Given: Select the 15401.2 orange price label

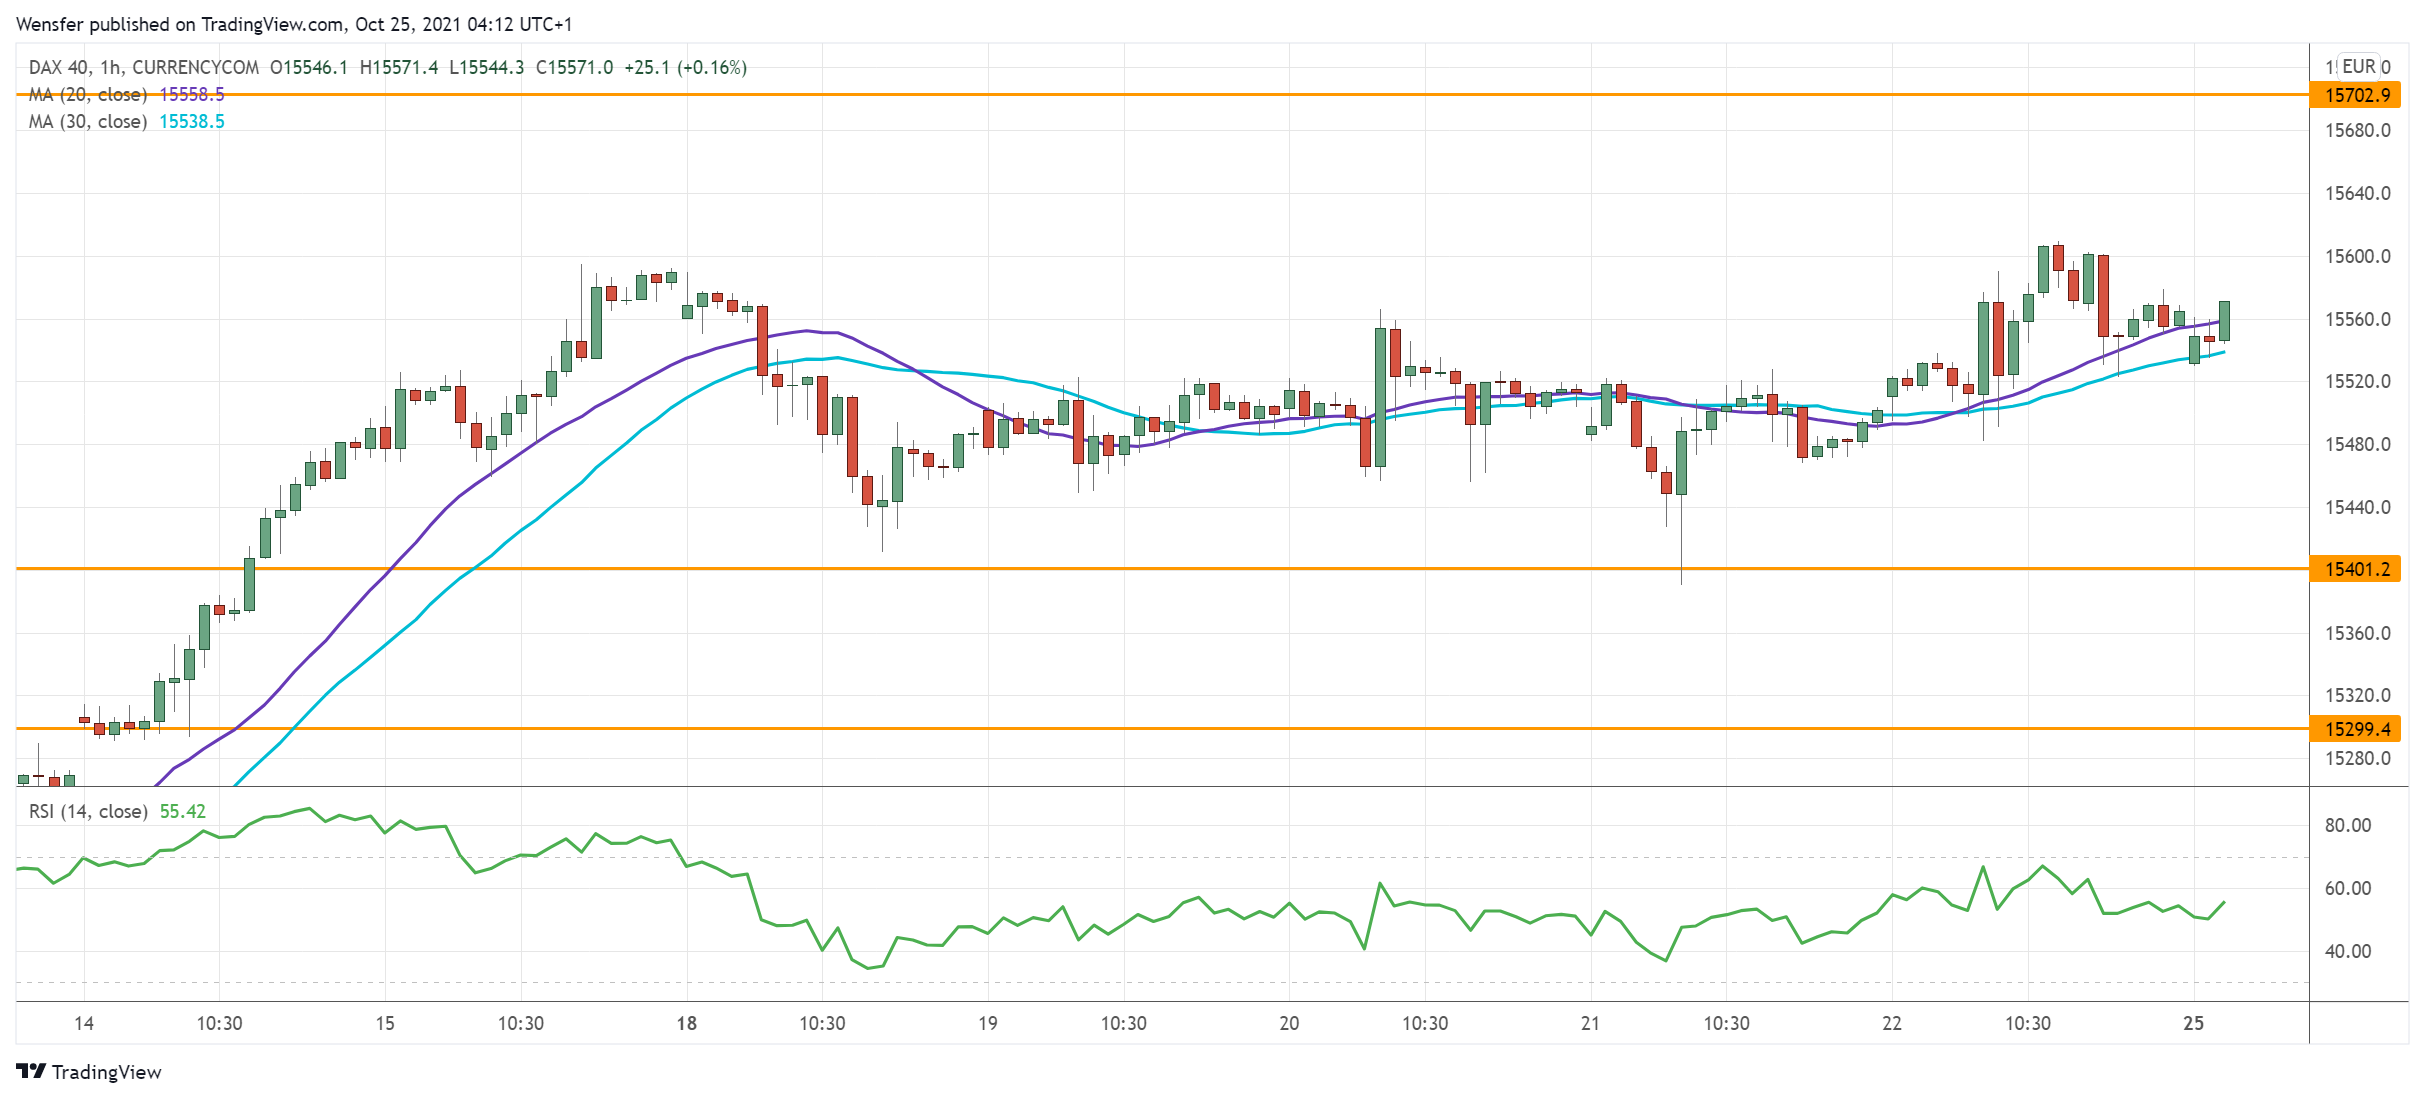Looking at the screenshot, I should [2355, 569].
